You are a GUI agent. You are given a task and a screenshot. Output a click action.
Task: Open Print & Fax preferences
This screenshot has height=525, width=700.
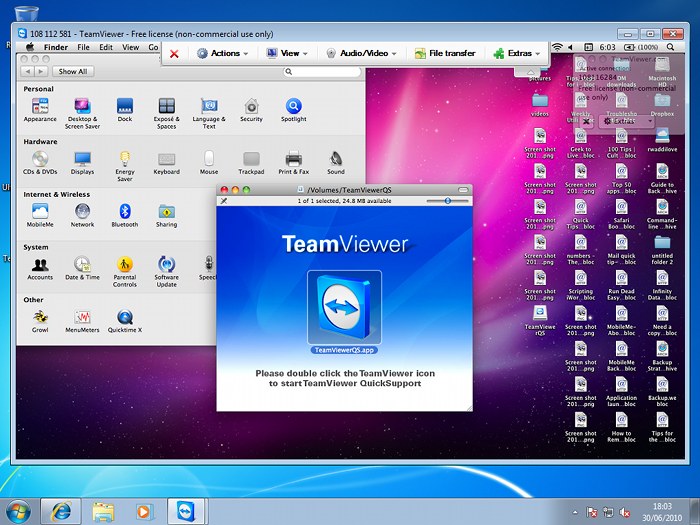(293, 162)
